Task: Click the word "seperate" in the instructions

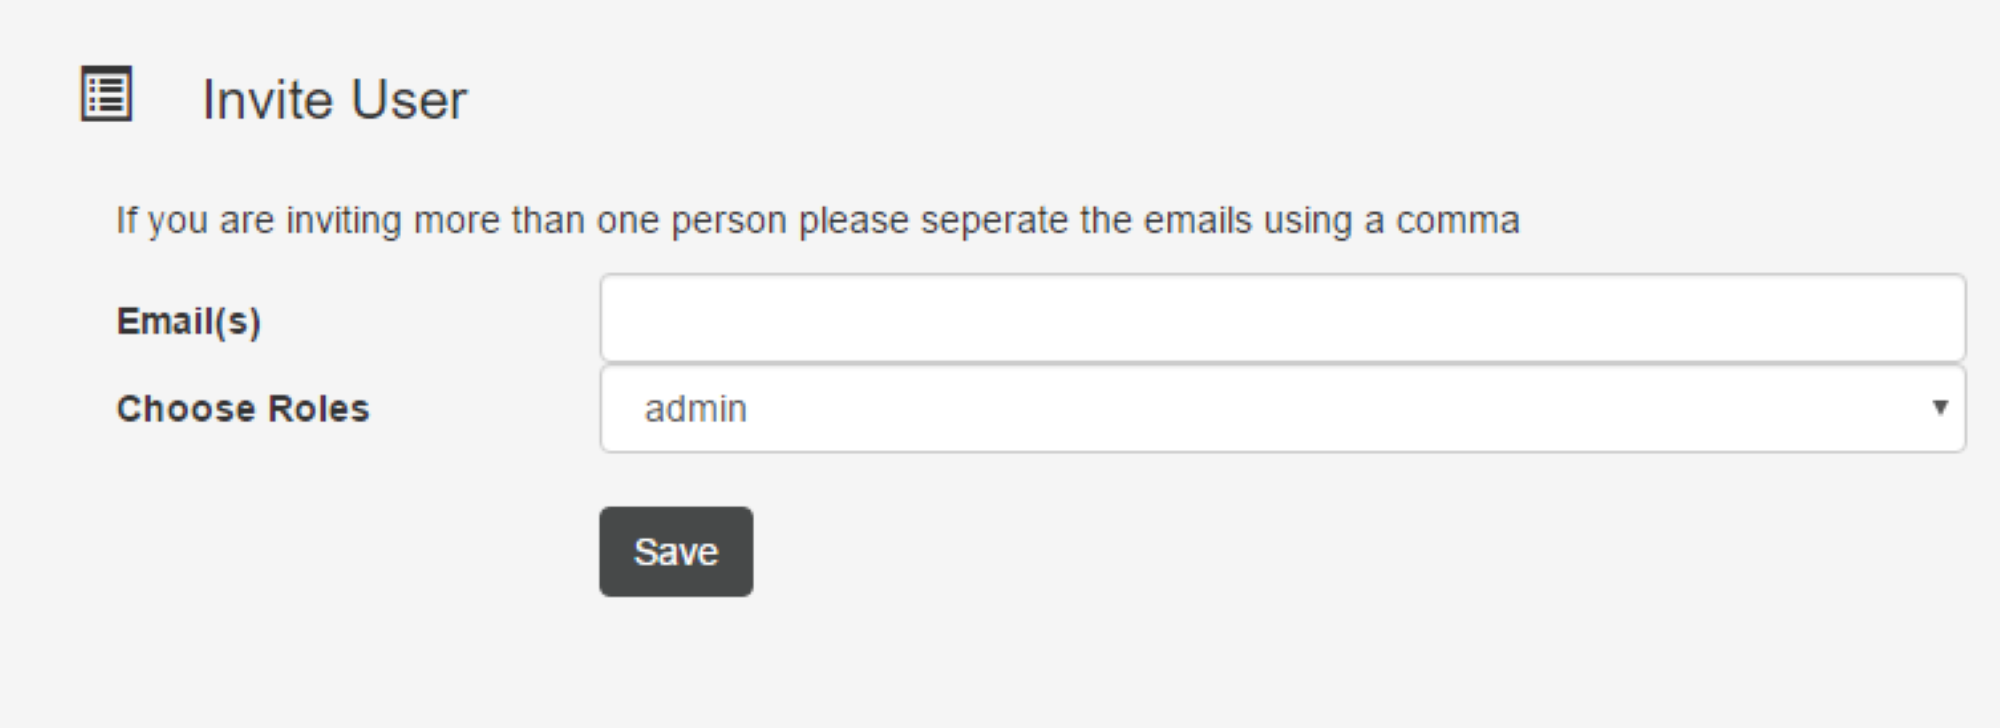Action: click(x=994, y=221)
